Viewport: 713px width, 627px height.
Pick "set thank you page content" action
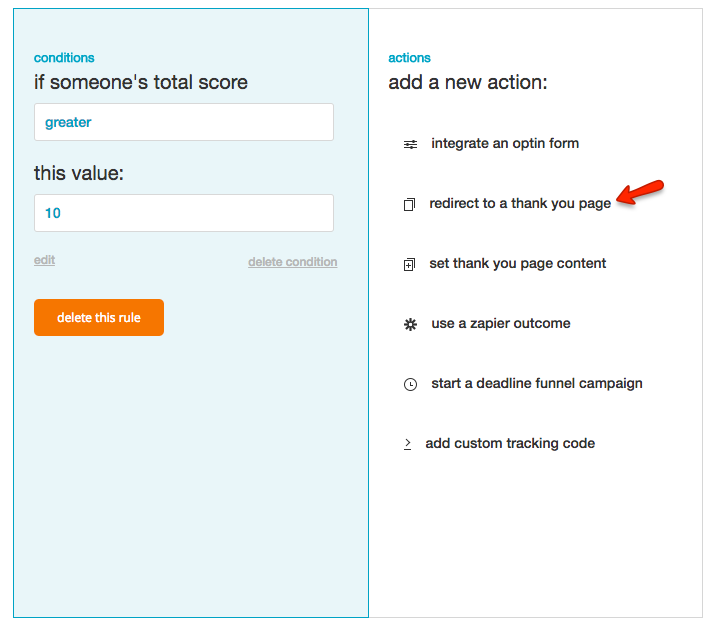(518, 263)
